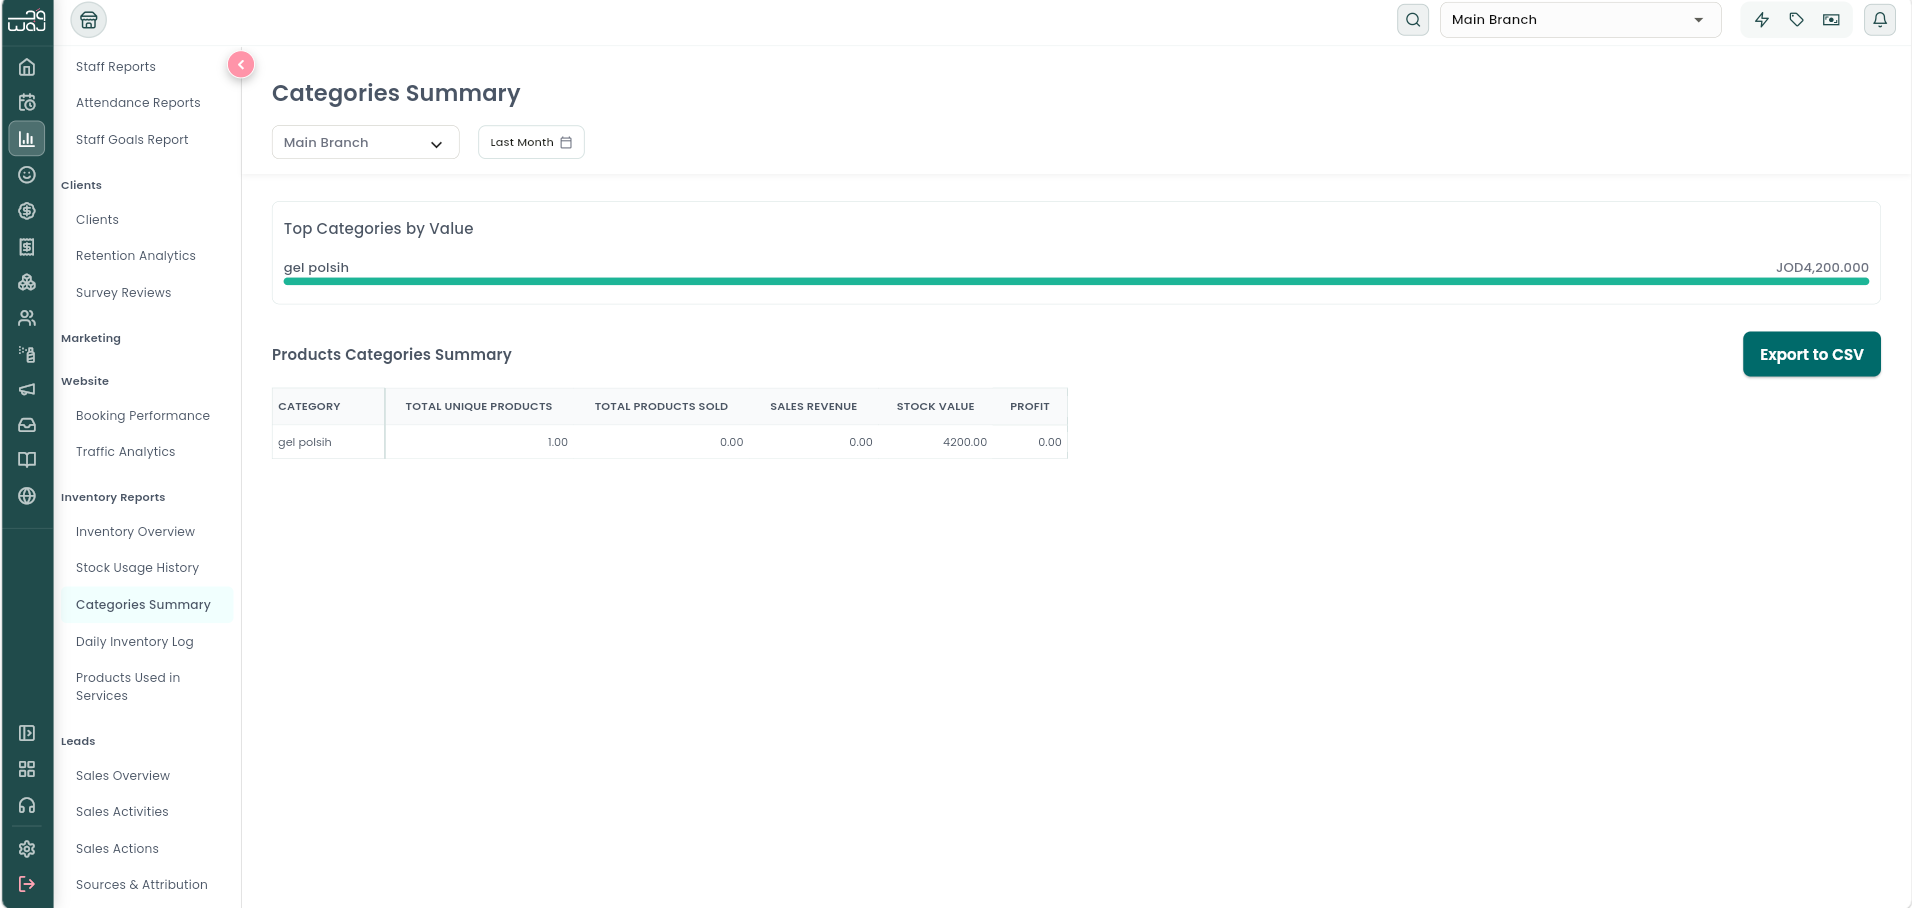Viewport: 1913px width, 908px height.
Task: Open the dollar badge sales icon
Action: pyautogui.click(x=27, y=211)
